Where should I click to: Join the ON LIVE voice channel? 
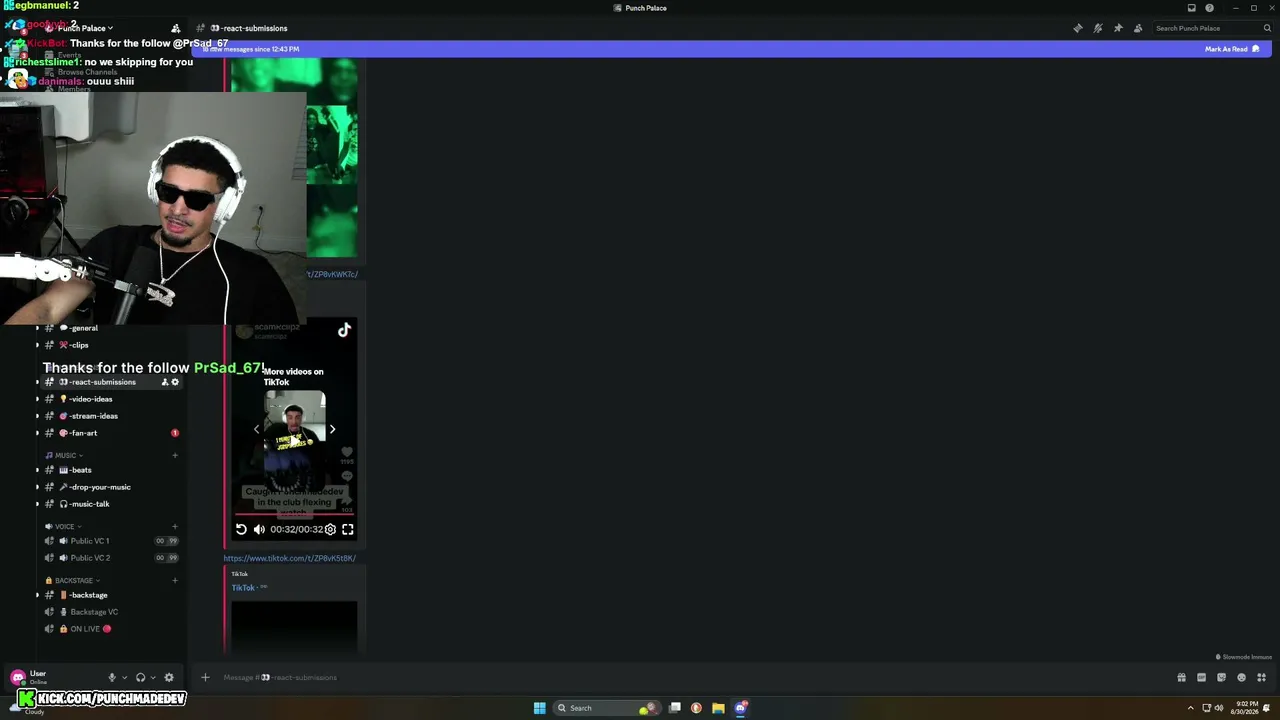pyautogui.click(x=110, y=629)
